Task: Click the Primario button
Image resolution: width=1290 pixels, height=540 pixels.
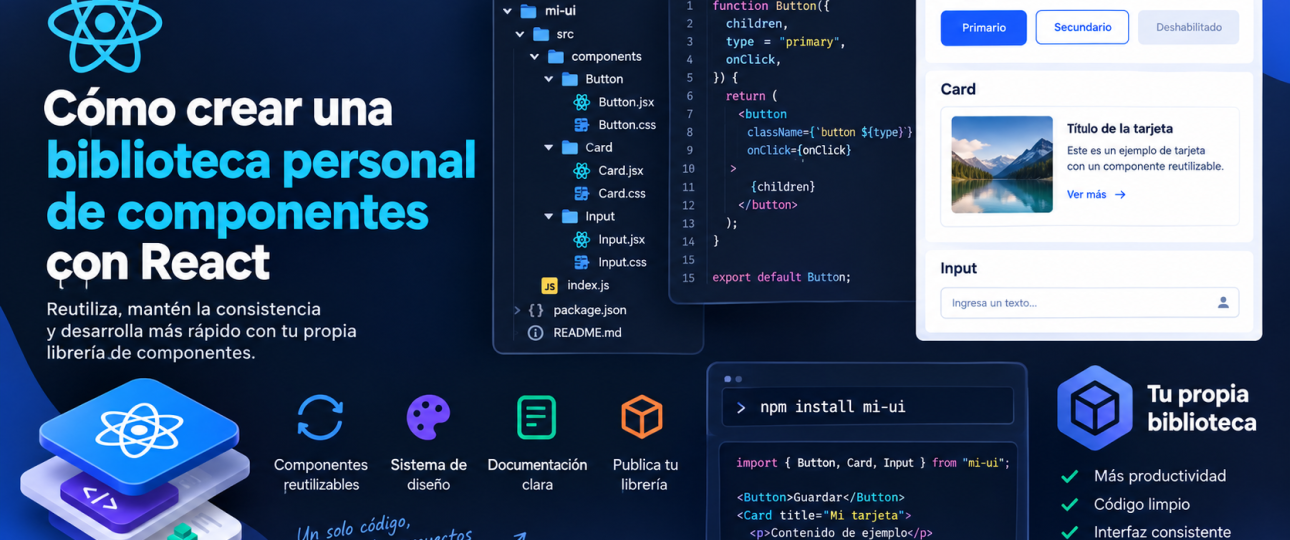Action: coord(984,28)
